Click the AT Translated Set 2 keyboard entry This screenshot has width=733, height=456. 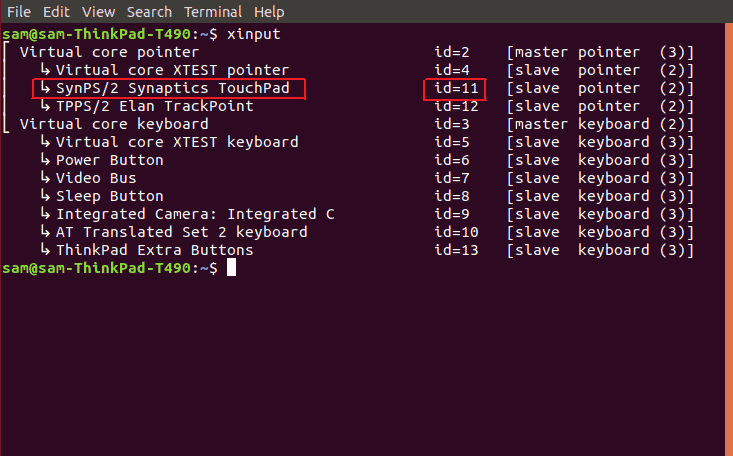[181, 232]
